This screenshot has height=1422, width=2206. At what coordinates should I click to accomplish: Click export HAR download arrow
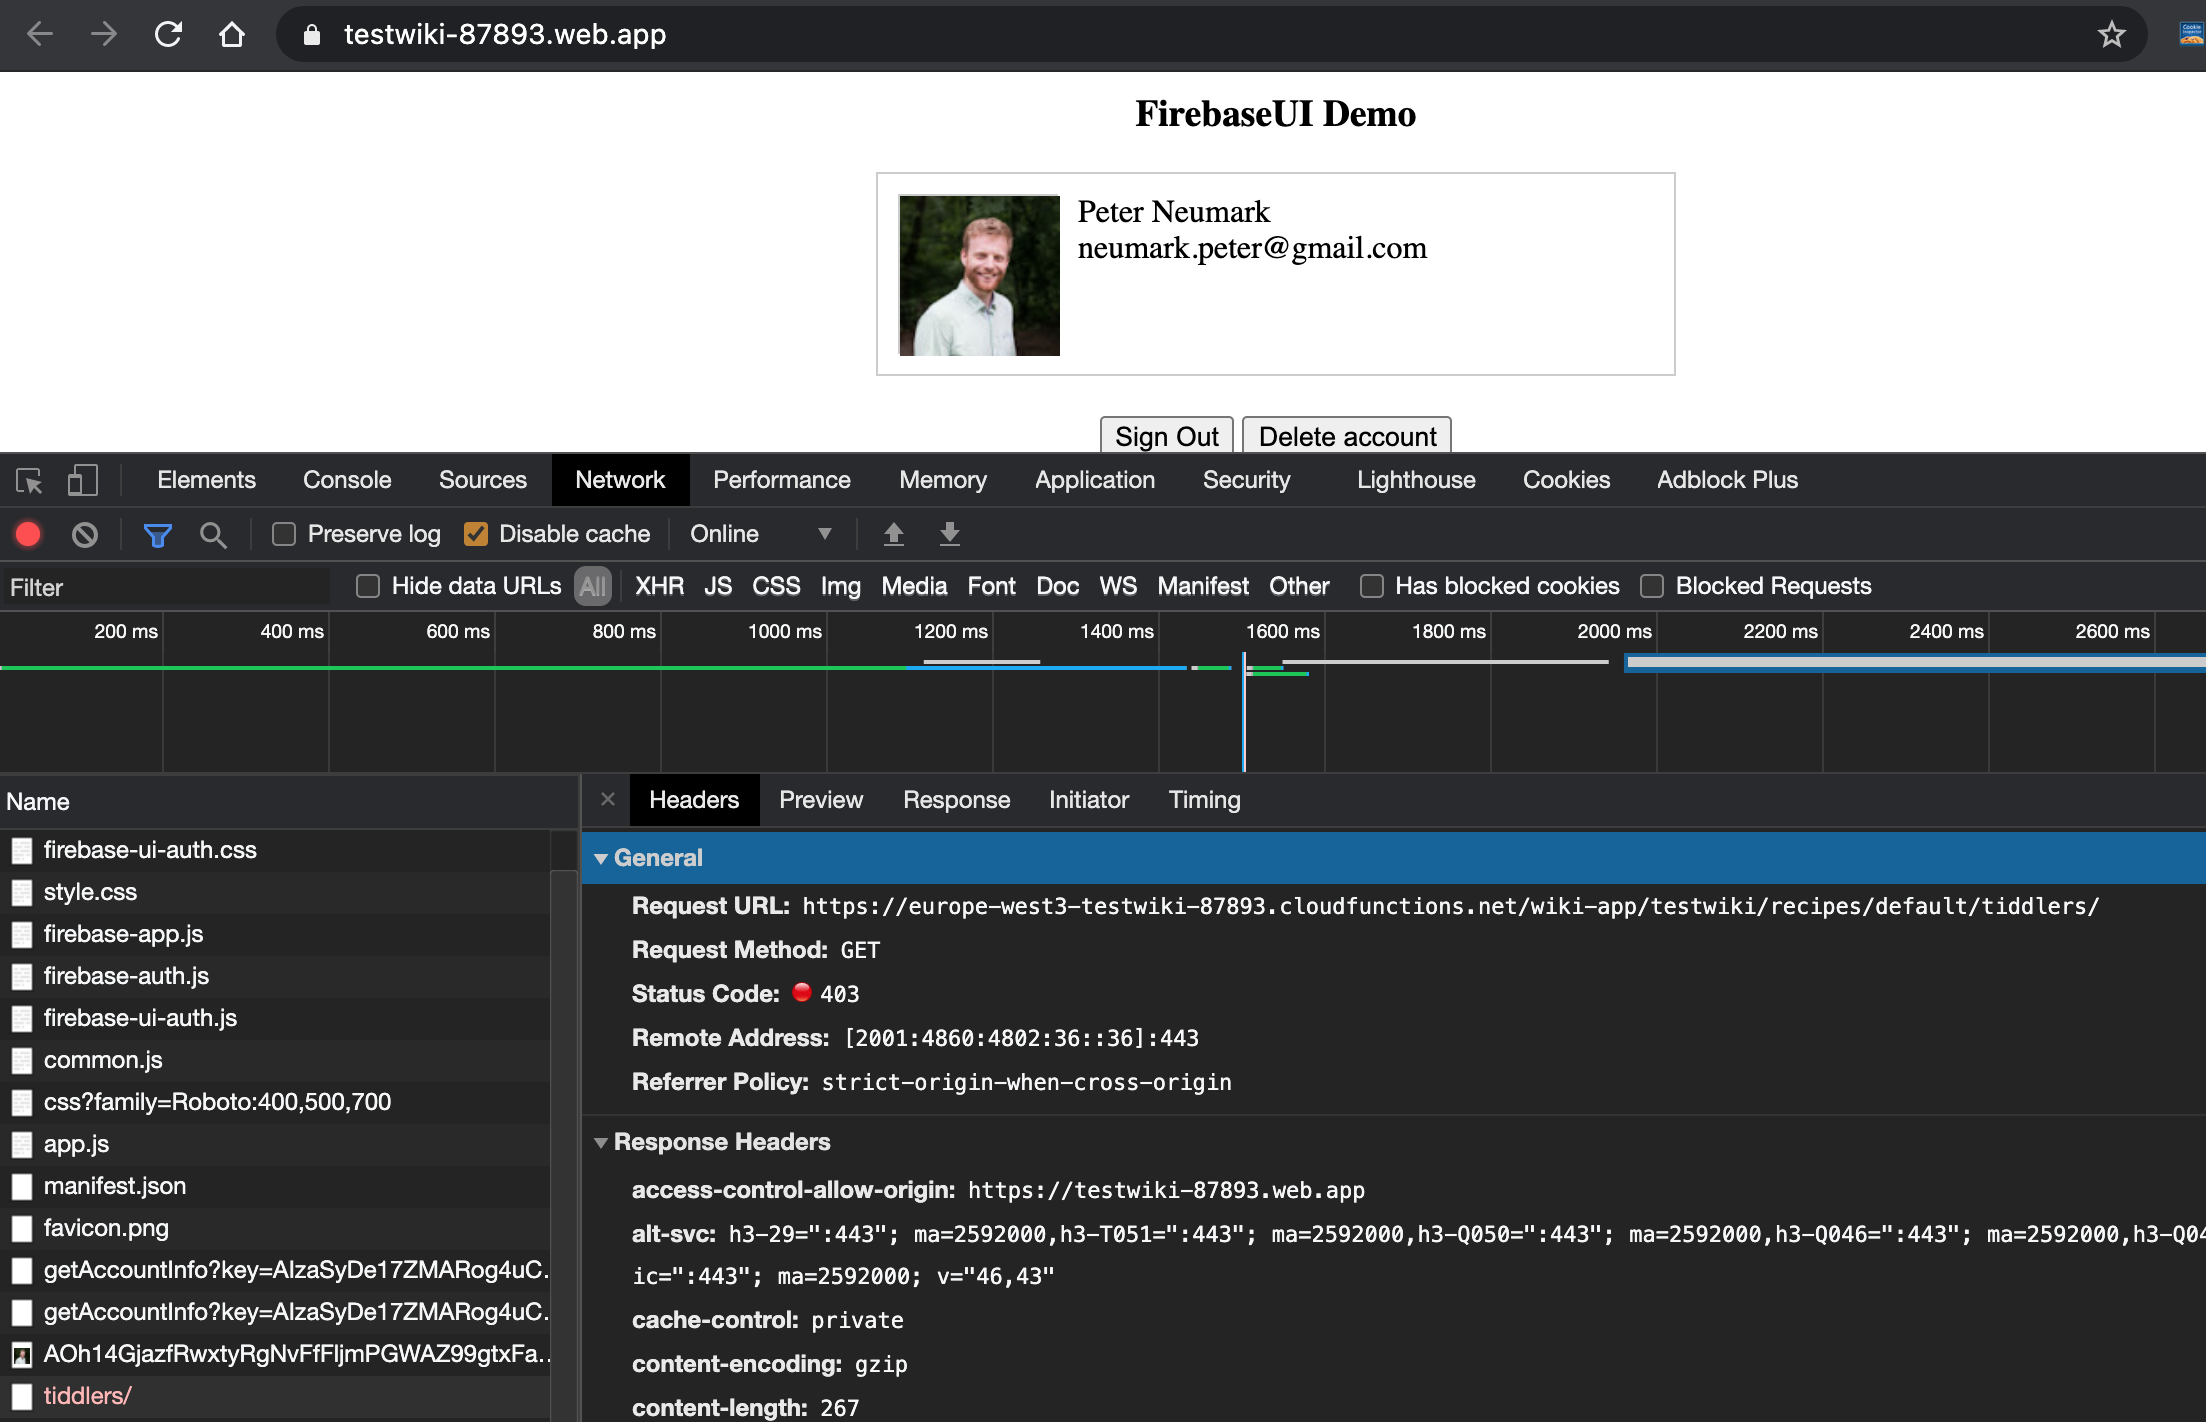pos(949,534)
